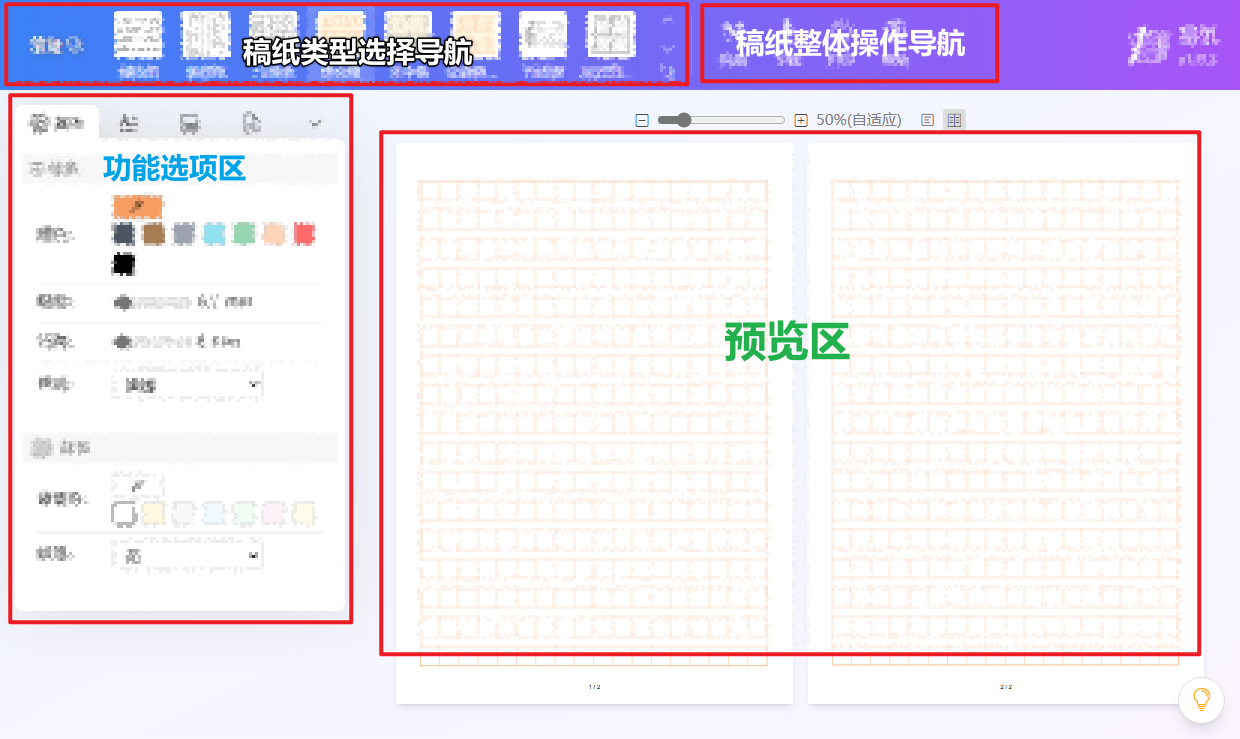Pick the light blue line color swatch
1240x739 pixels.
tap(214, 234)
